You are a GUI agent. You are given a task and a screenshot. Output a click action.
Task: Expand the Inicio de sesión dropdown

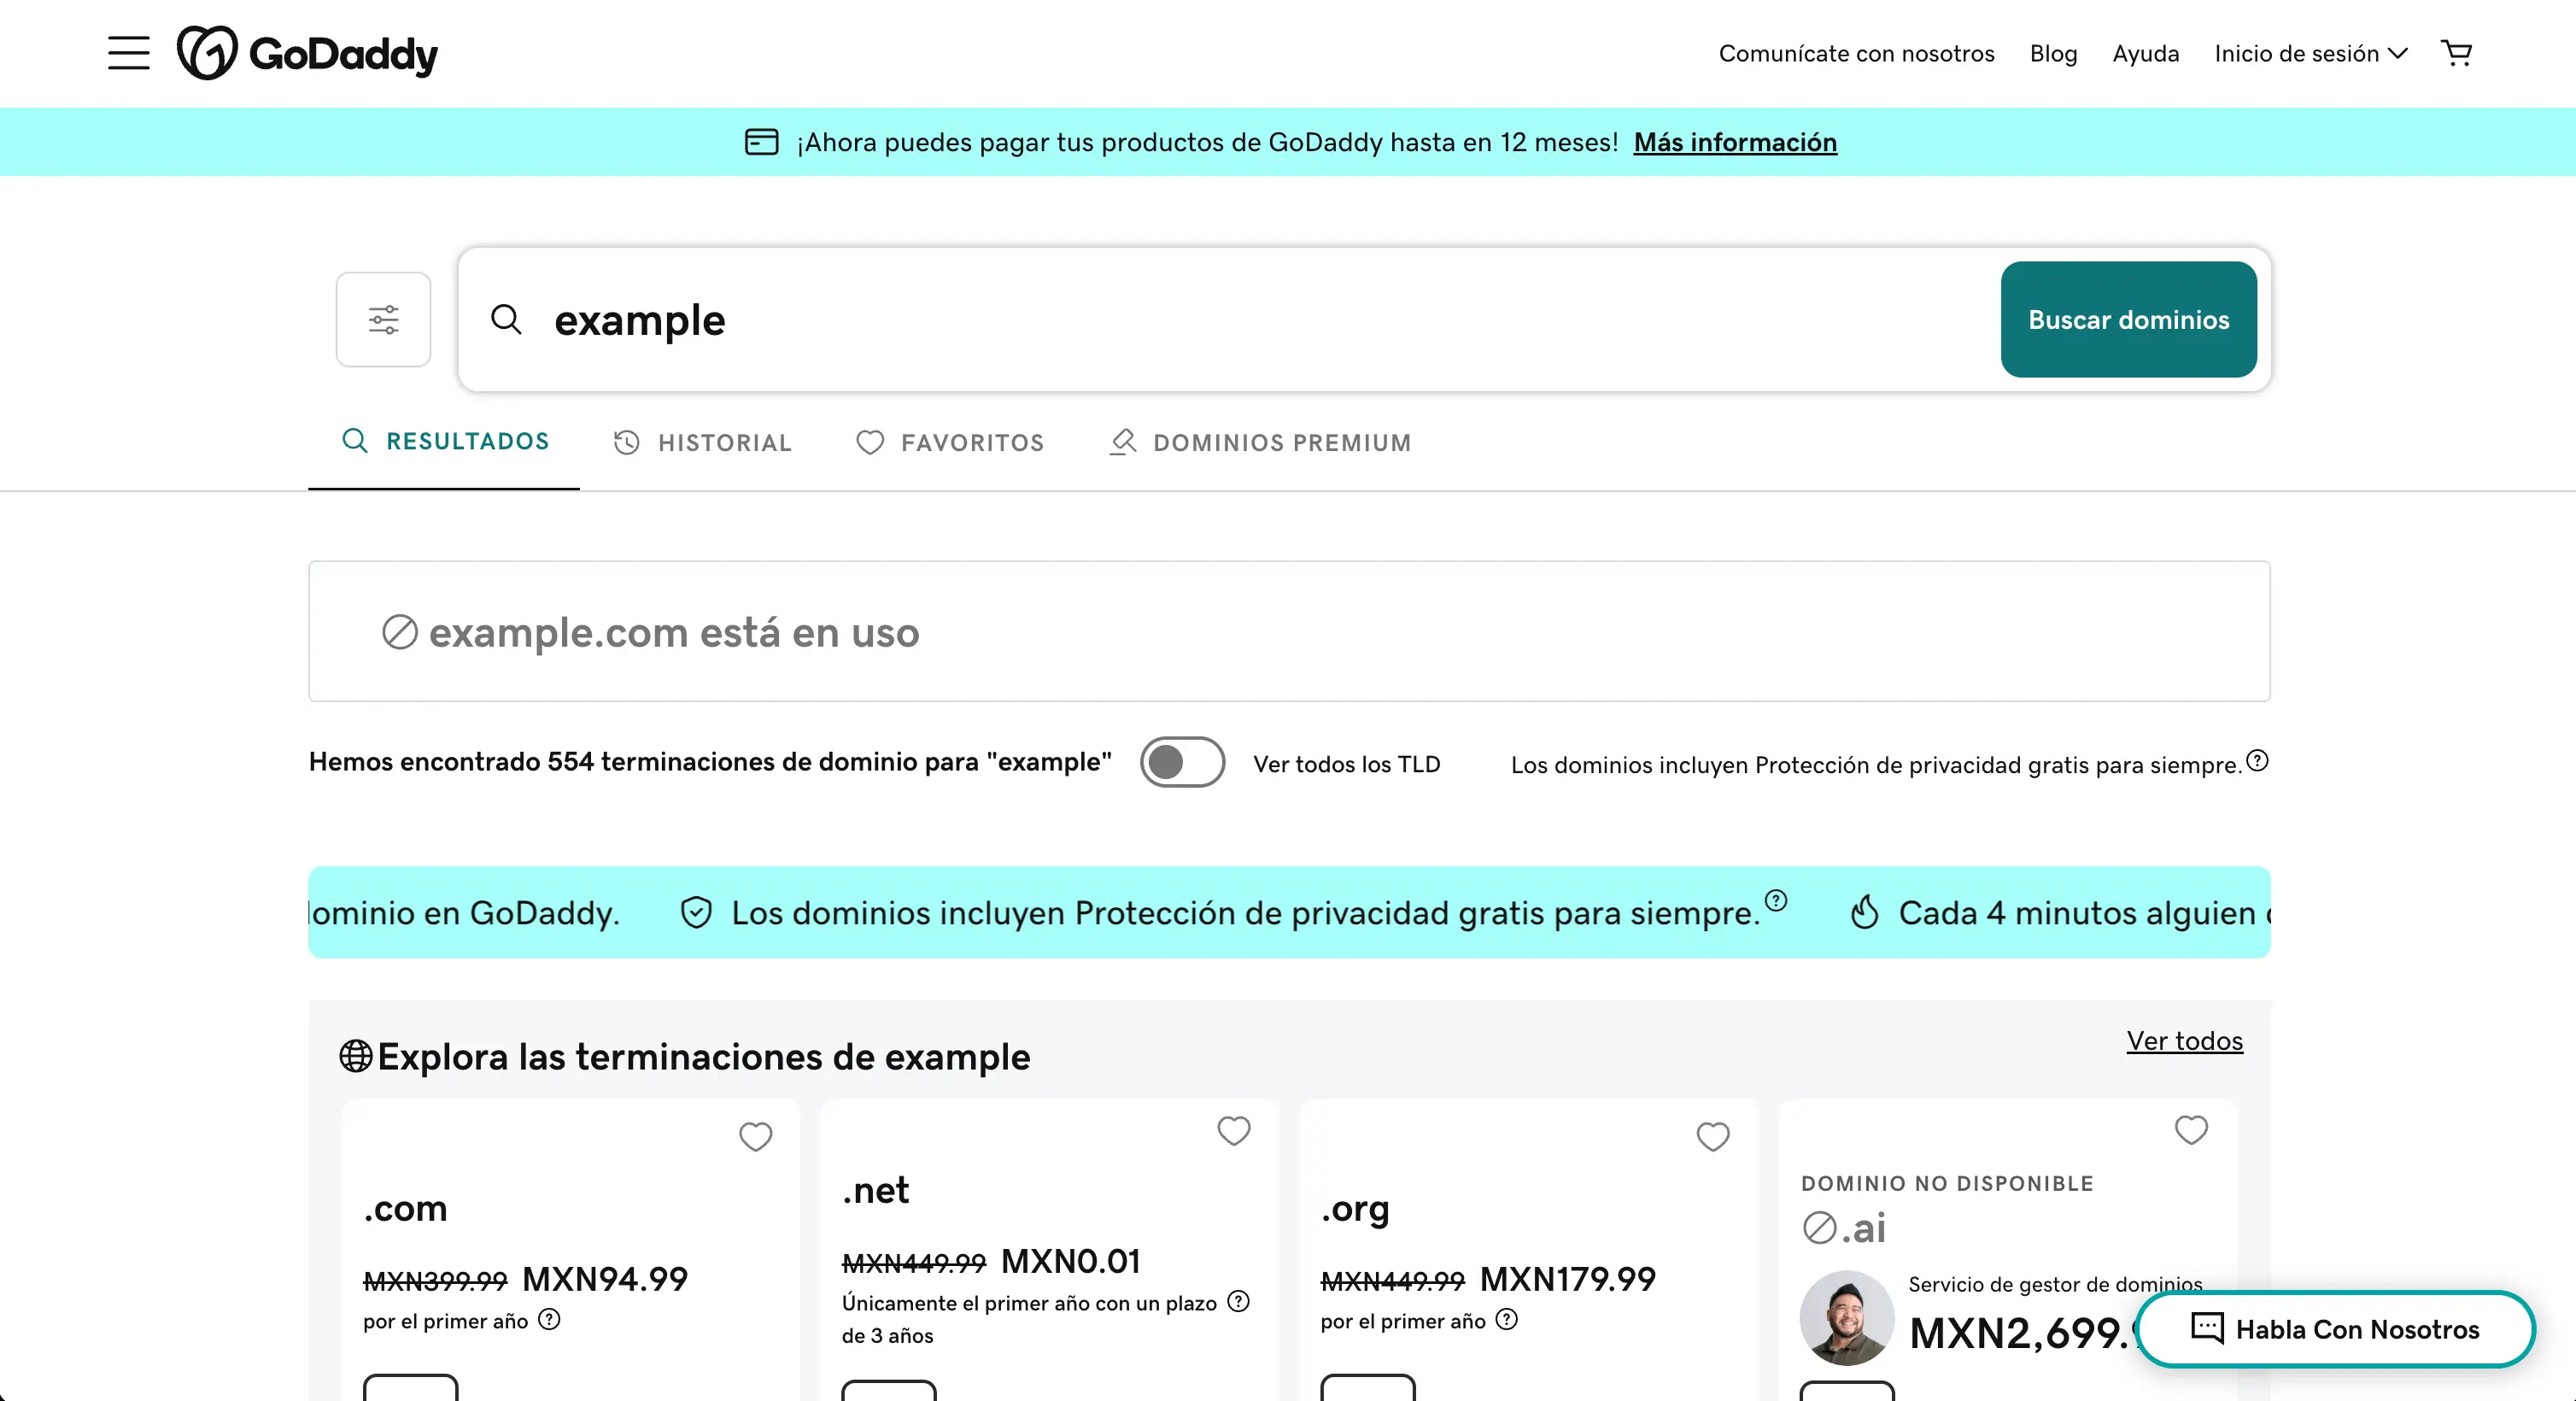(x=2310, y=53)
